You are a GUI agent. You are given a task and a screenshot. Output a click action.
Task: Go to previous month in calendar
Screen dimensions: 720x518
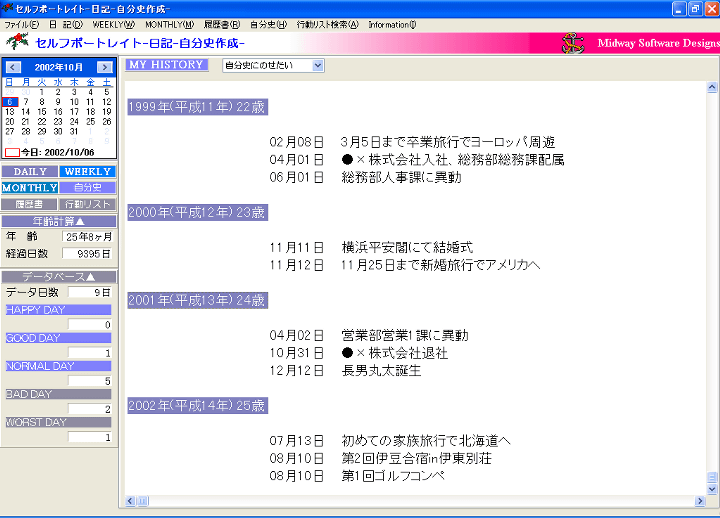click(x=13, y=68)
